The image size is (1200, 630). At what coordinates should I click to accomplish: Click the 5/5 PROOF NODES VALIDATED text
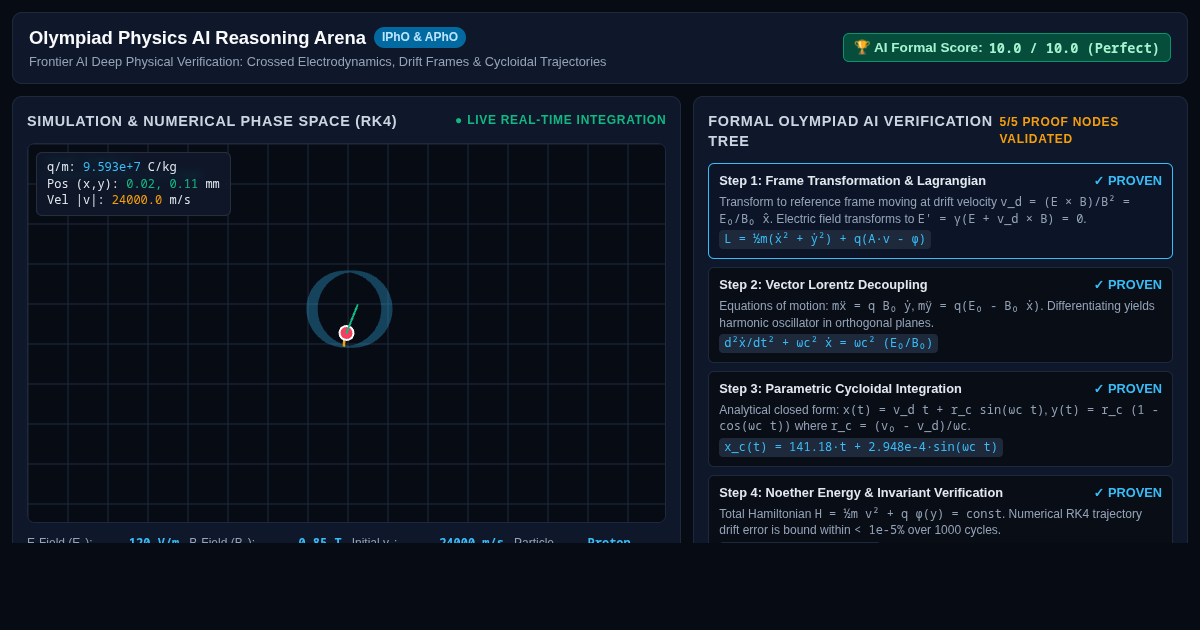point(1059,131)
